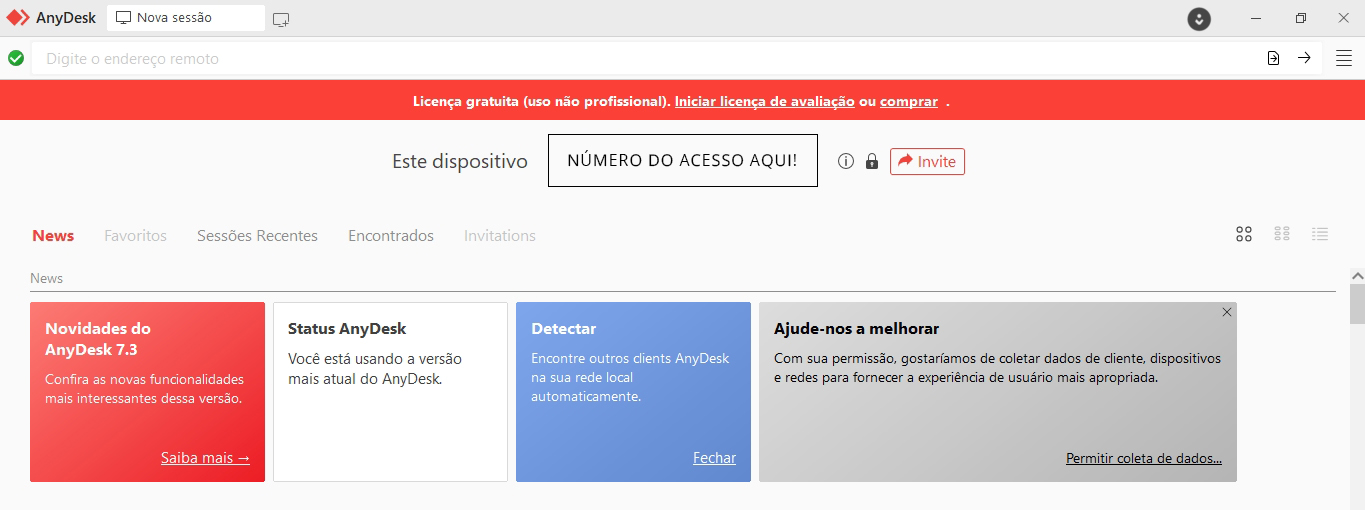Click the padlock icon for unattended access

tap(872, 161)
